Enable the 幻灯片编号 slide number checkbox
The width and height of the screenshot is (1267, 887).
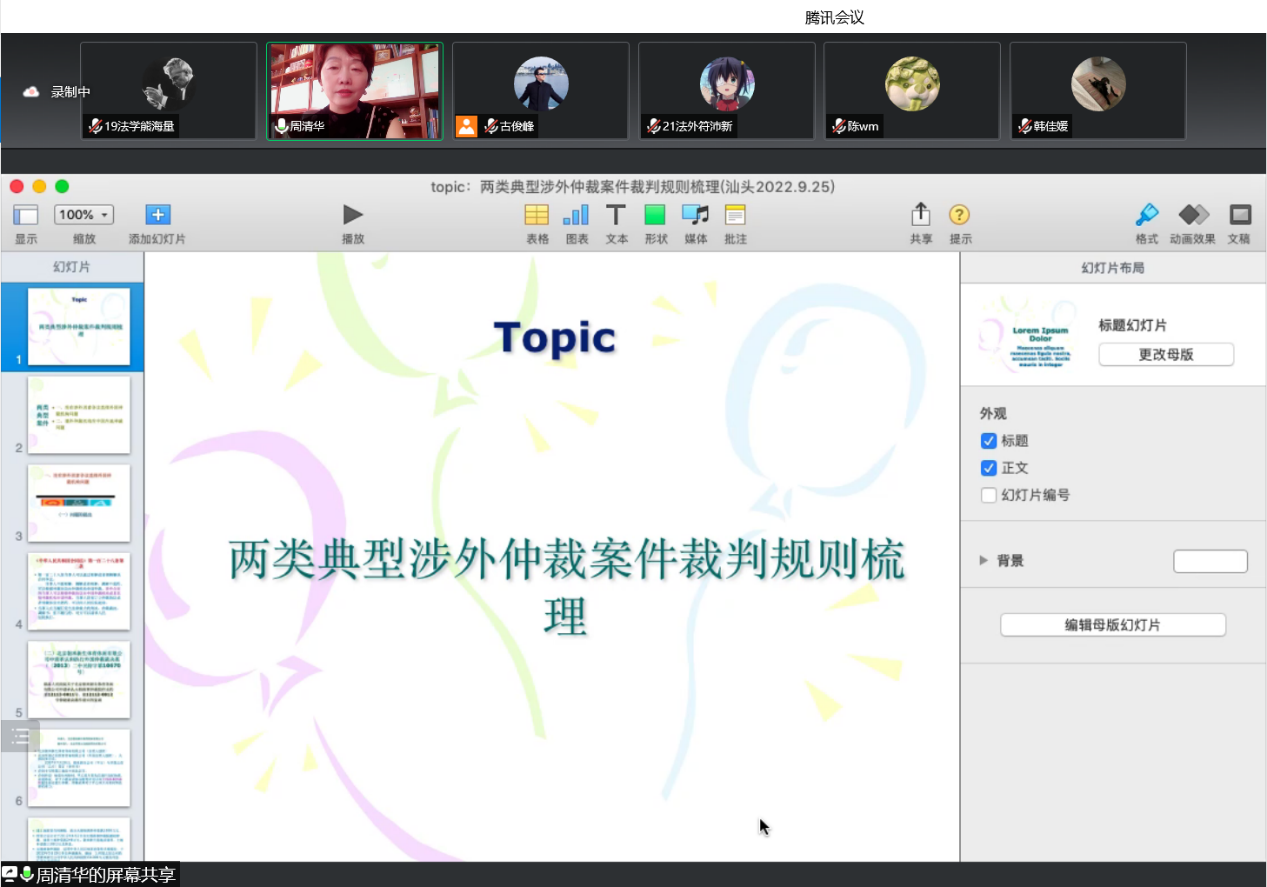tap(989, 495)
